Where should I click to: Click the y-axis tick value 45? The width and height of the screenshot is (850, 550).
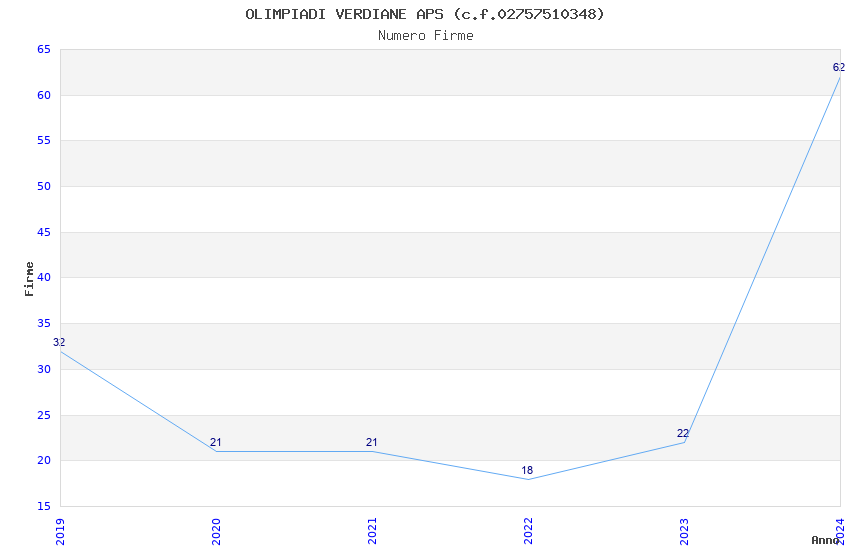(44, 232)
